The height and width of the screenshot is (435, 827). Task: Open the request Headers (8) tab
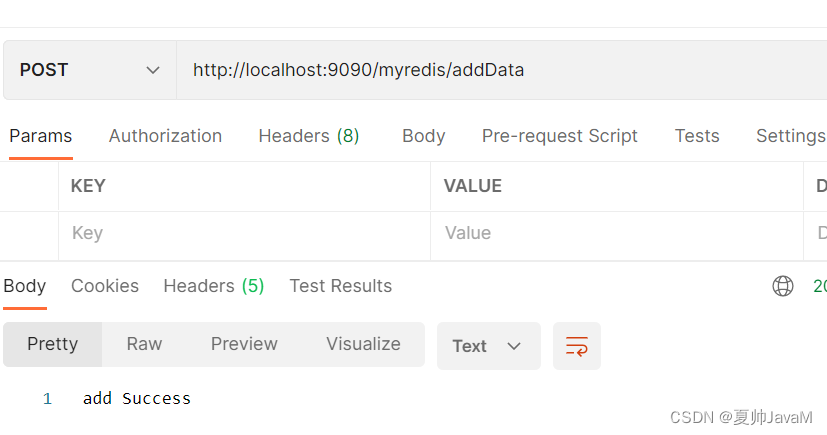[x=309, y=136]
